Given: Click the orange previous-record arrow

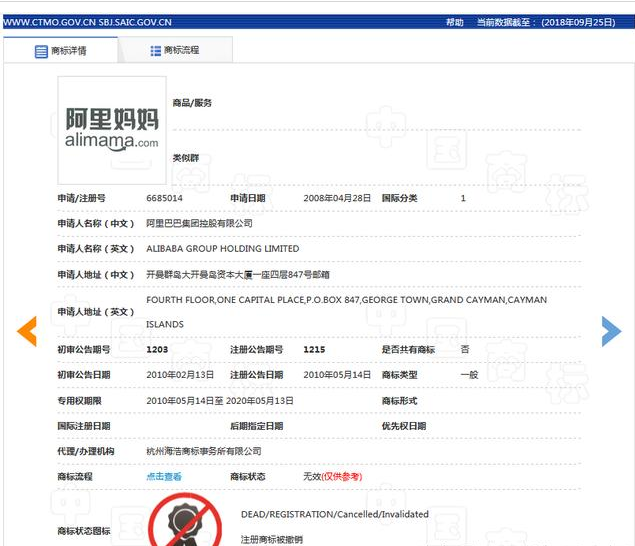Looking at the screenshot, I should pos(27,331).
